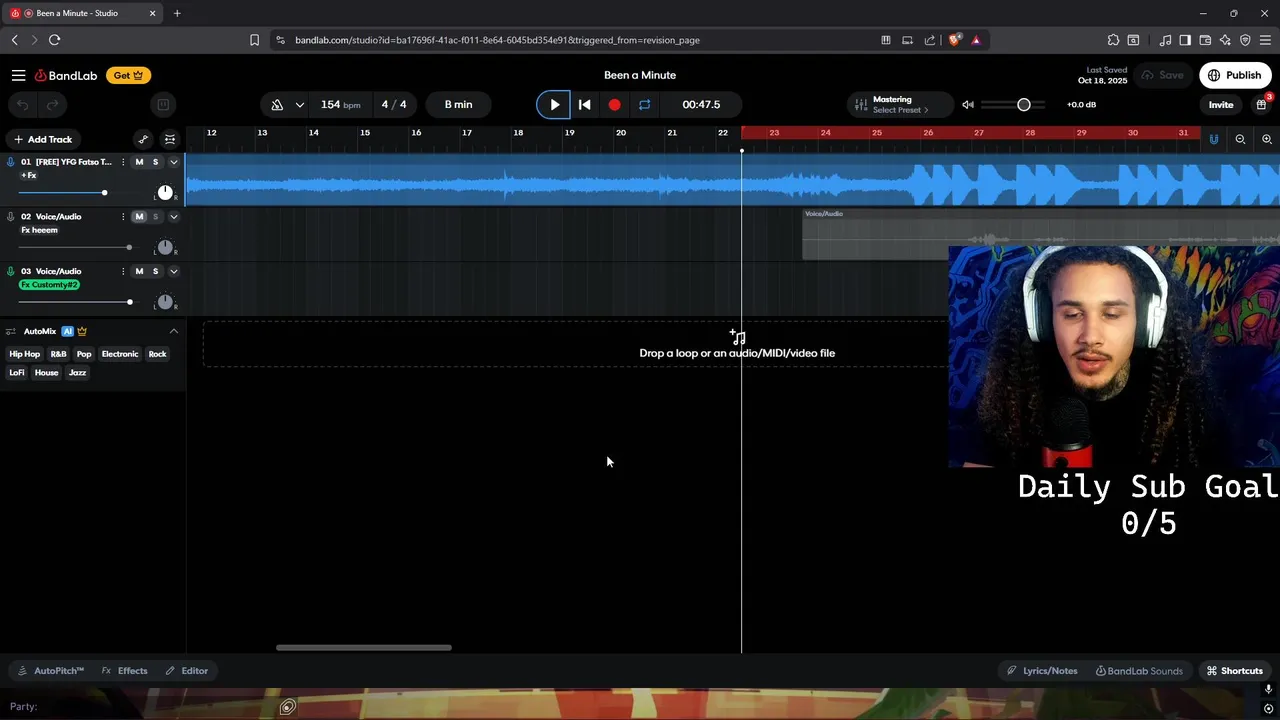Change the 4 / 4 time signature

tap(394, 104)
